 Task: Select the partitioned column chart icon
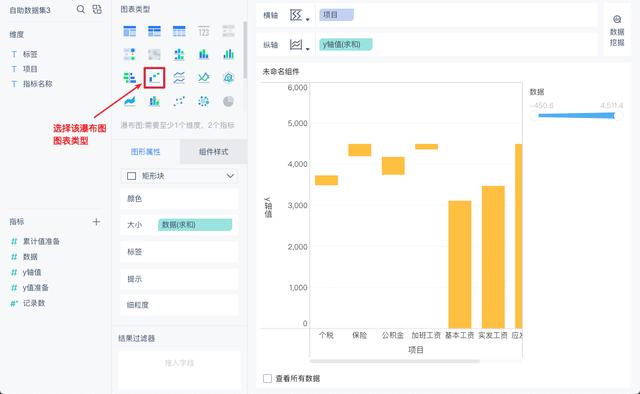coord(179,54)
